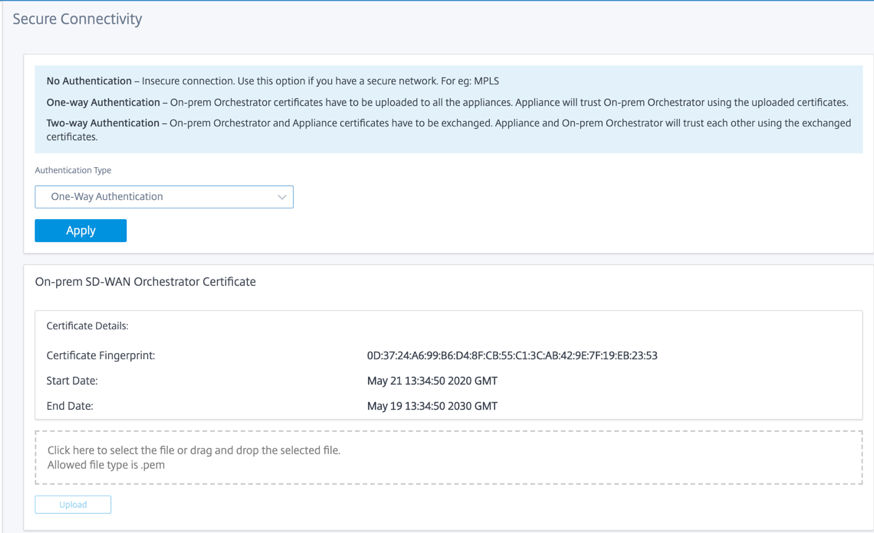874x533 pixels.
Task: Click the Start Date label
Action: tap(72, 381)
